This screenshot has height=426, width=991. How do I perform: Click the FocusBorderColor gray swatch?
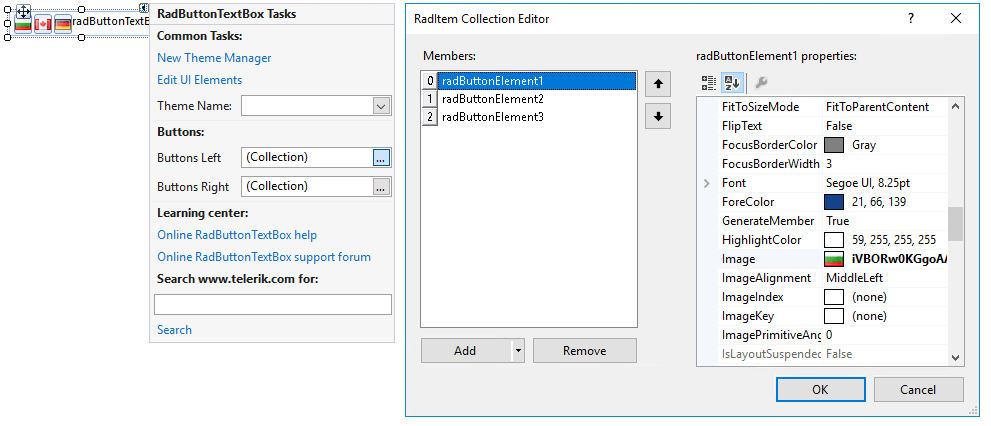pyautogui.click(x=834, y=145)
